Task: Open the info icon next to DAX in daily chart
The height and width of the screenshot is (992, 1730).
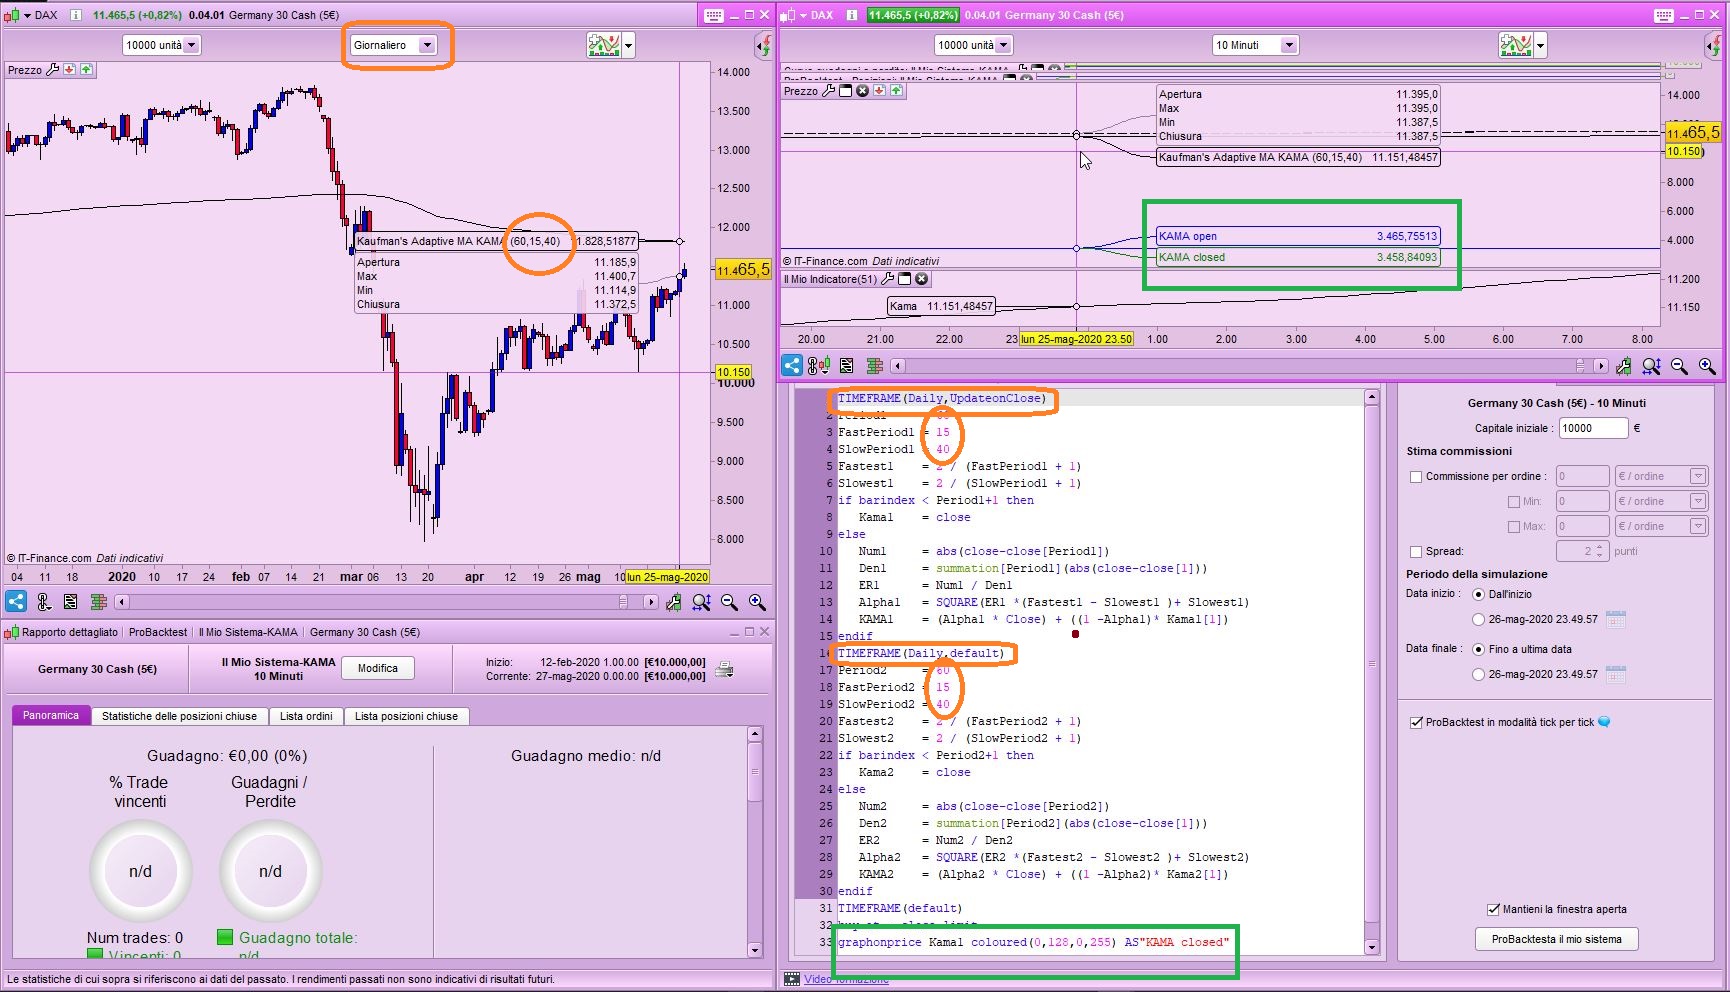Action: [x=75, y=15]
